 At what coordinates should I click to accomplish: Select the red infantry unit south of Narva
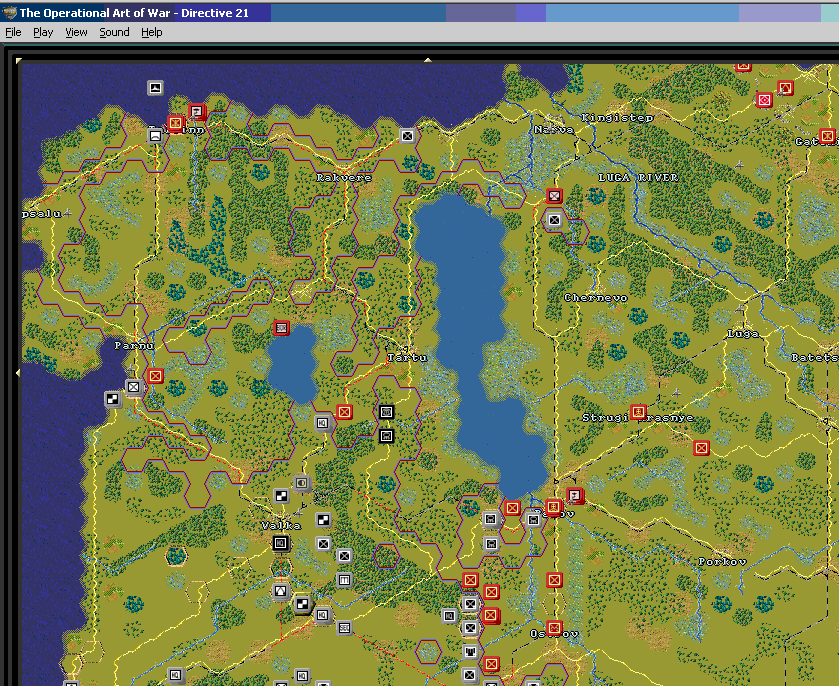pyautogui.click(x=554, y=196)
